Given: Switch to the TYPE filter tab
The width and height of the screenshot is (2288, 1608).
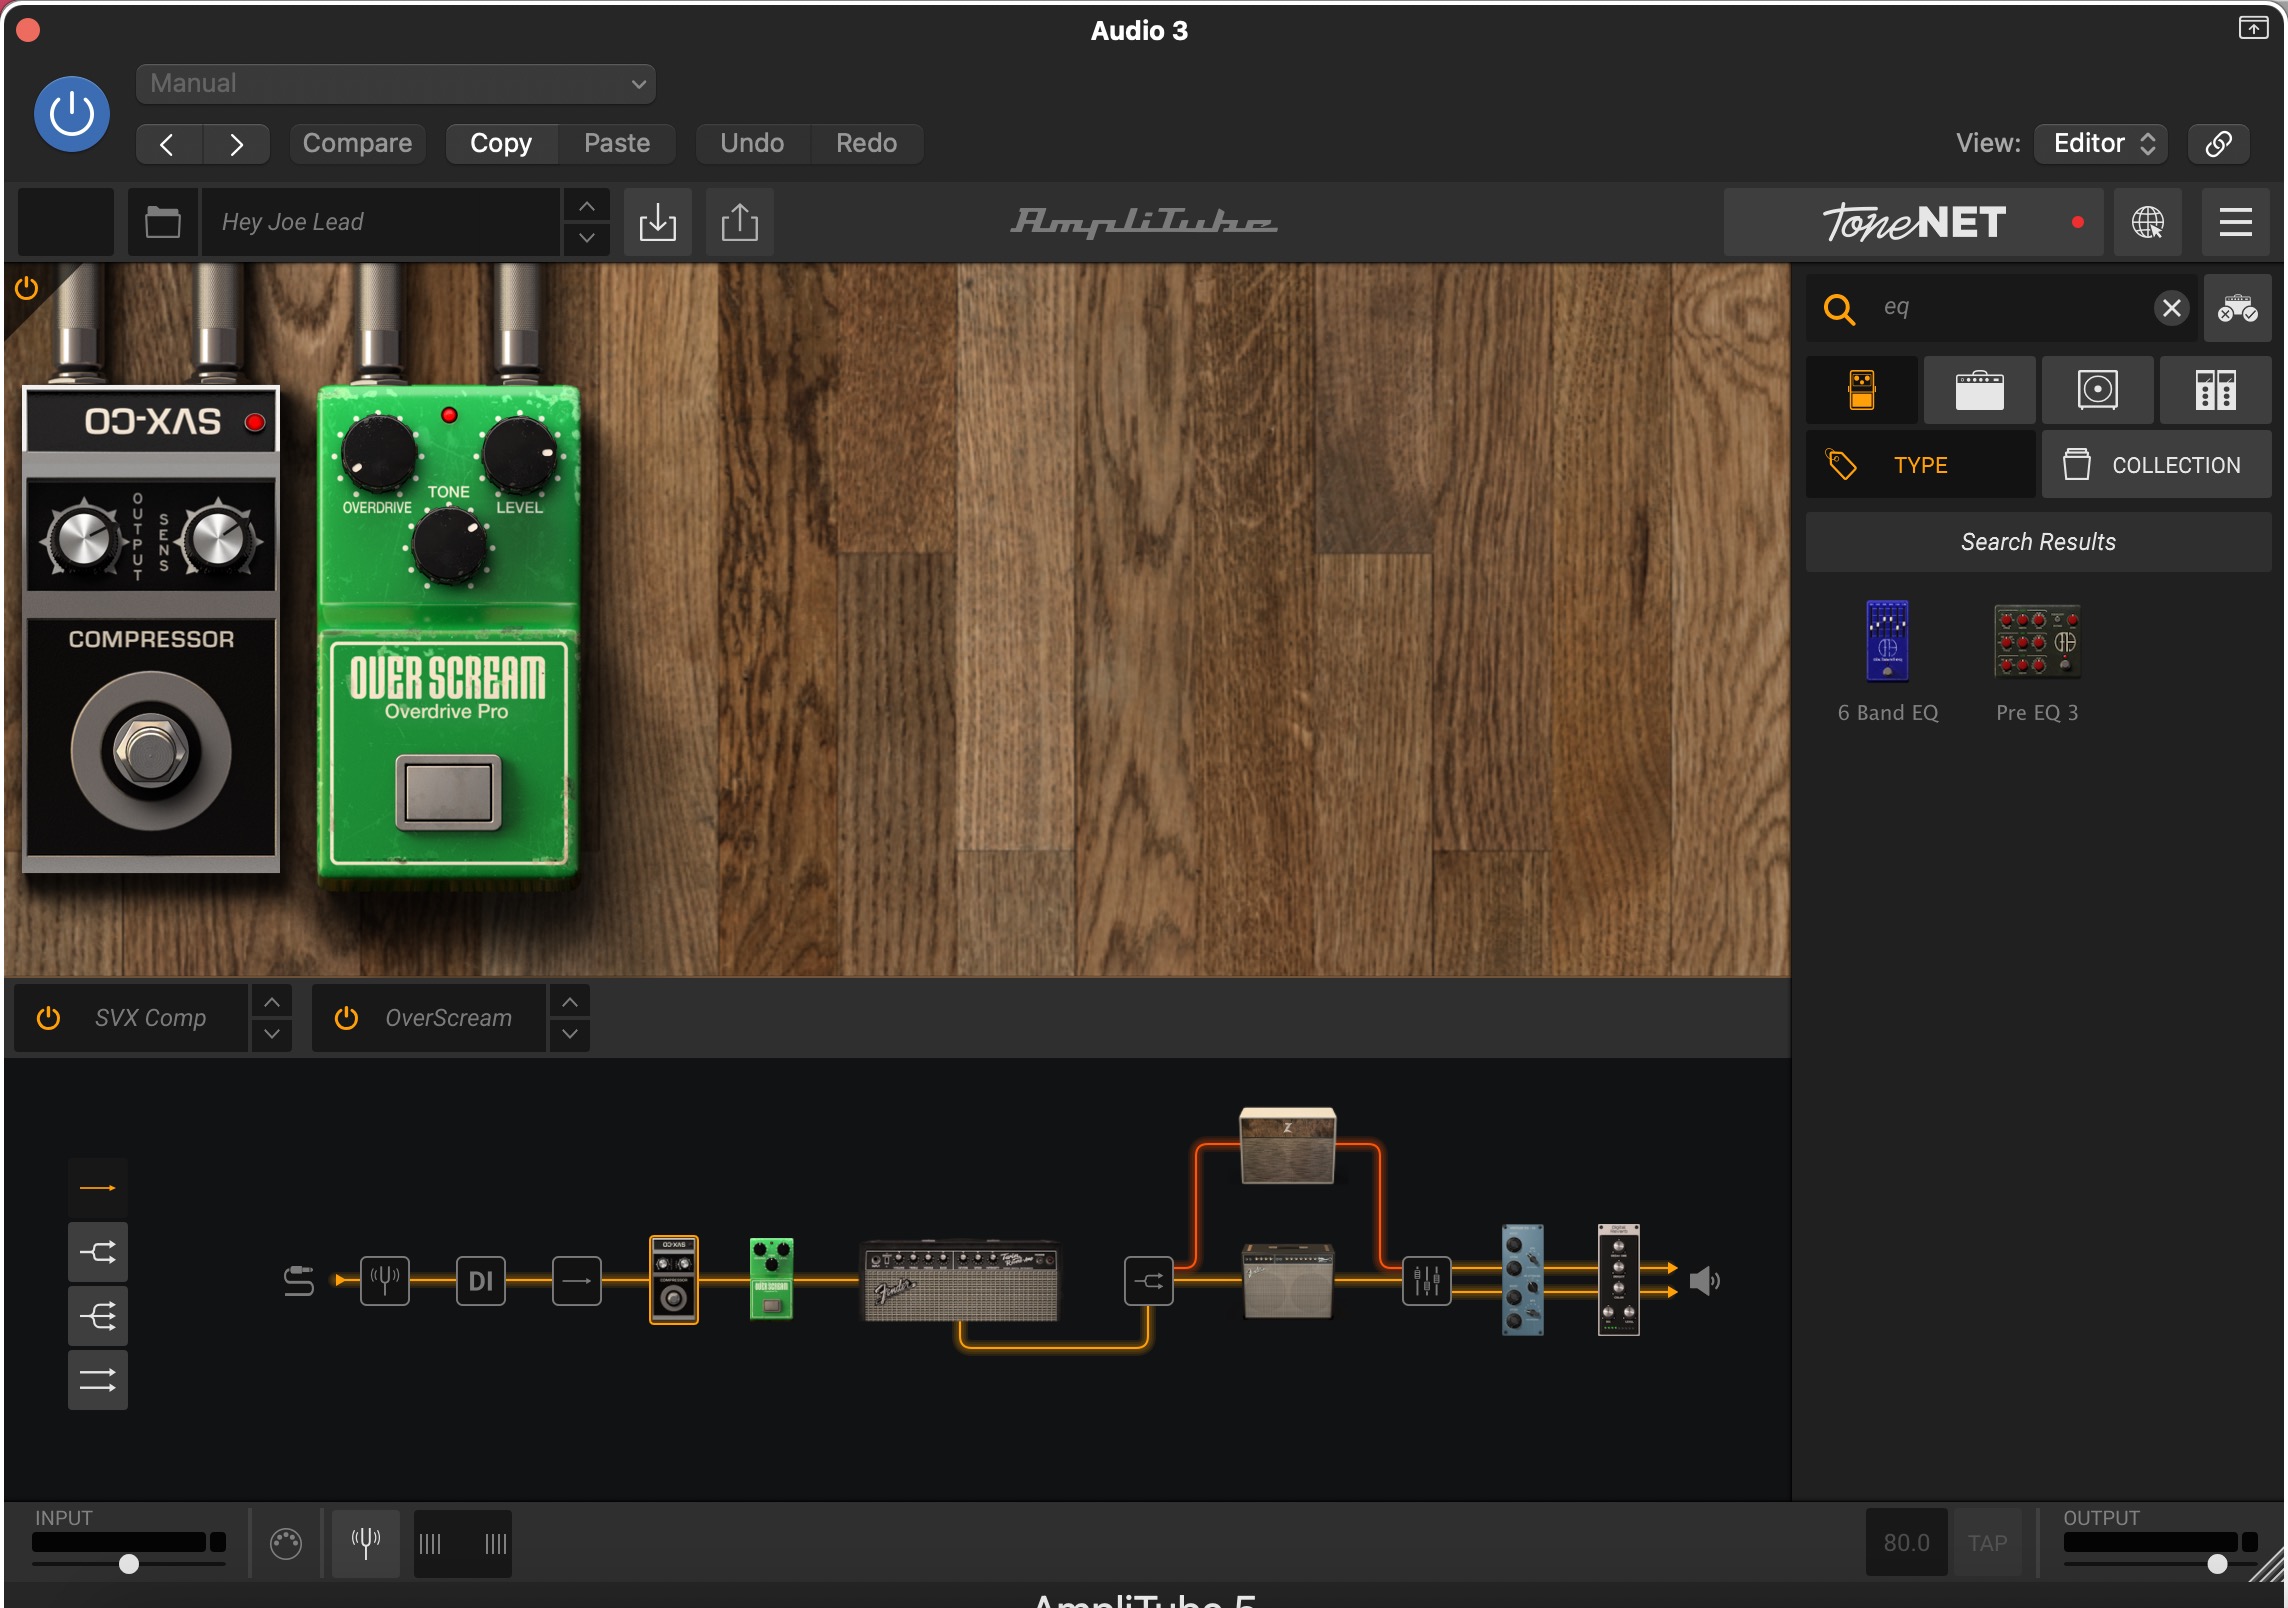Looking at the screenshot, I should (x=1920, y=465).
